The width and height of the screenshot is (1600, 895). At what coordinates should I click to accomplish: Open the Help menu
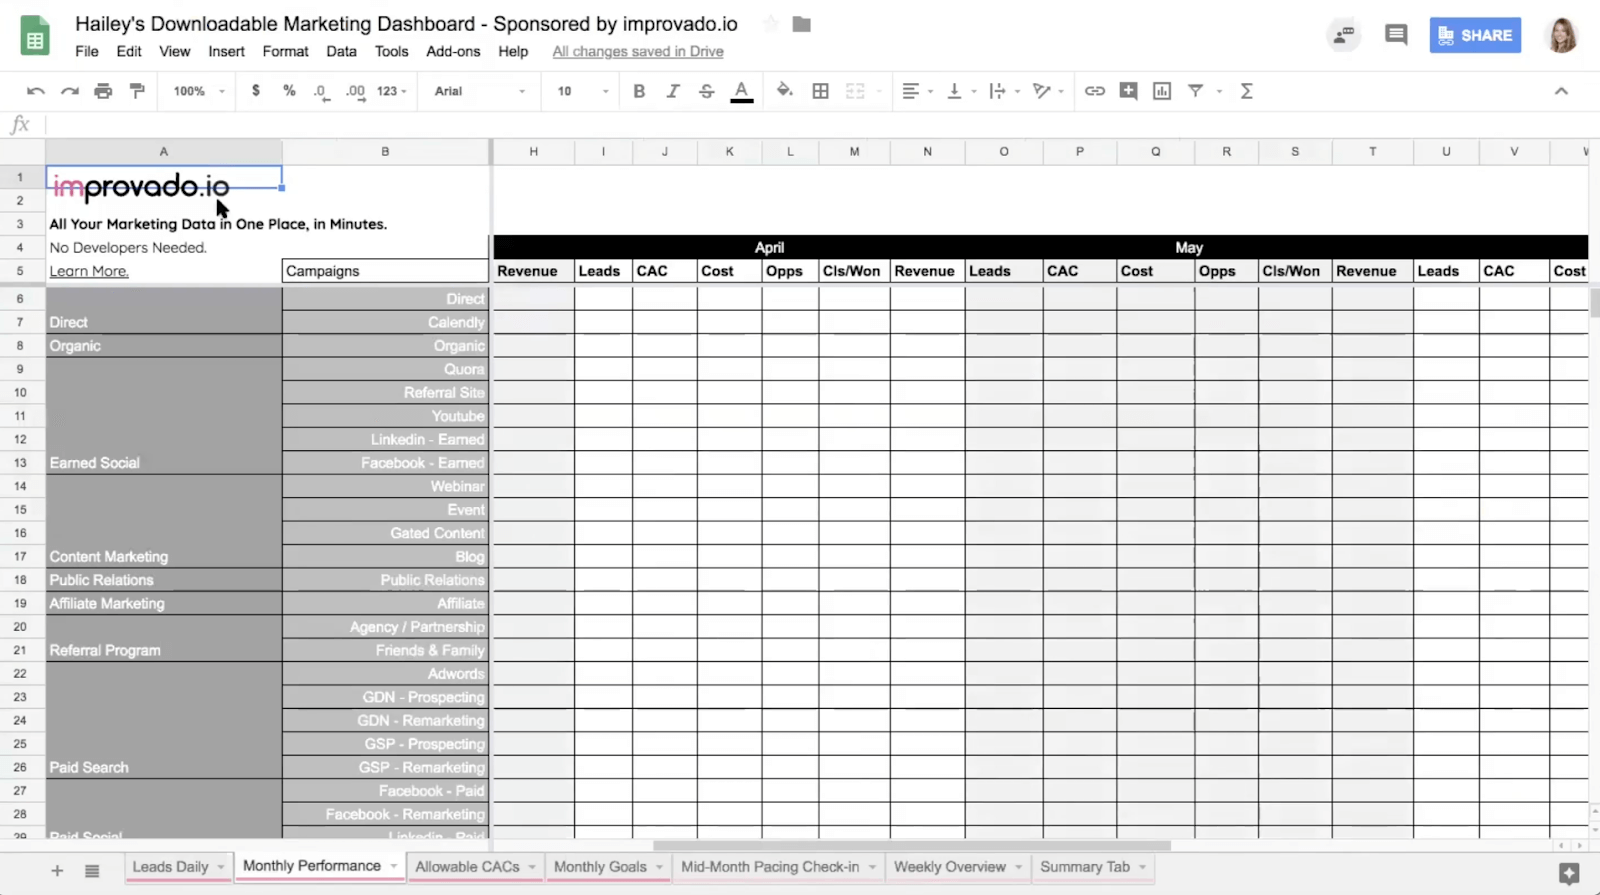pos(513,51)
